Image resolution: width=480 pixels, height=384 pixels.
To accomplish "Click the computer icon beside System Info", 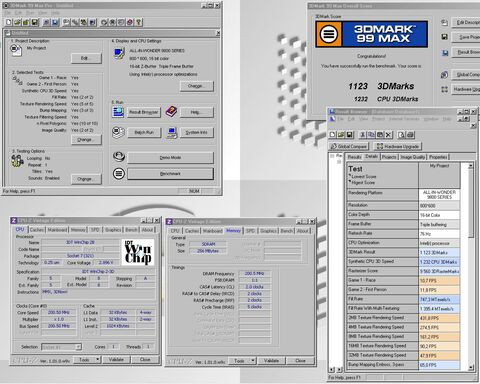I will tap(172, 133).
